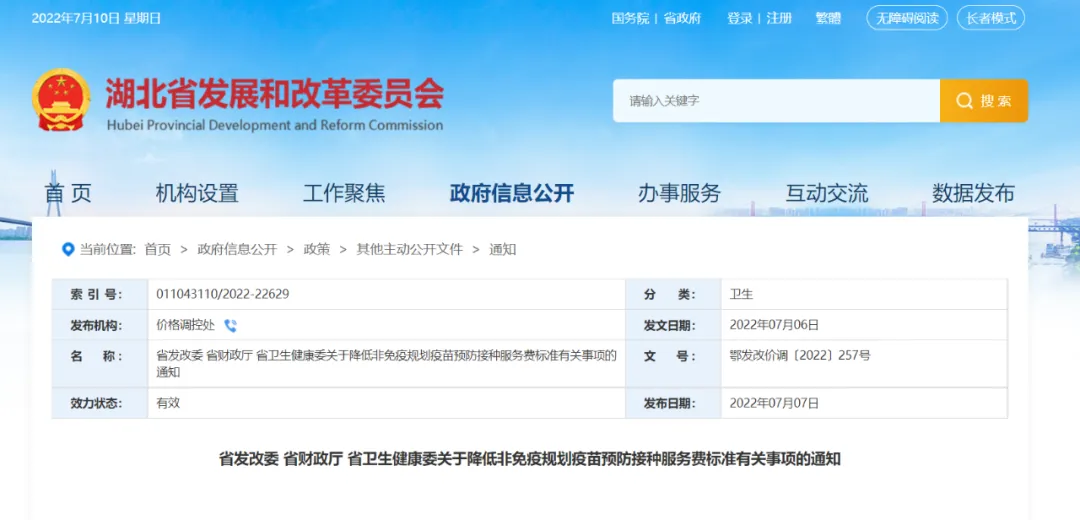
Task: Open 数据发布 in the navigation bar
Action: tap(973, 194)
